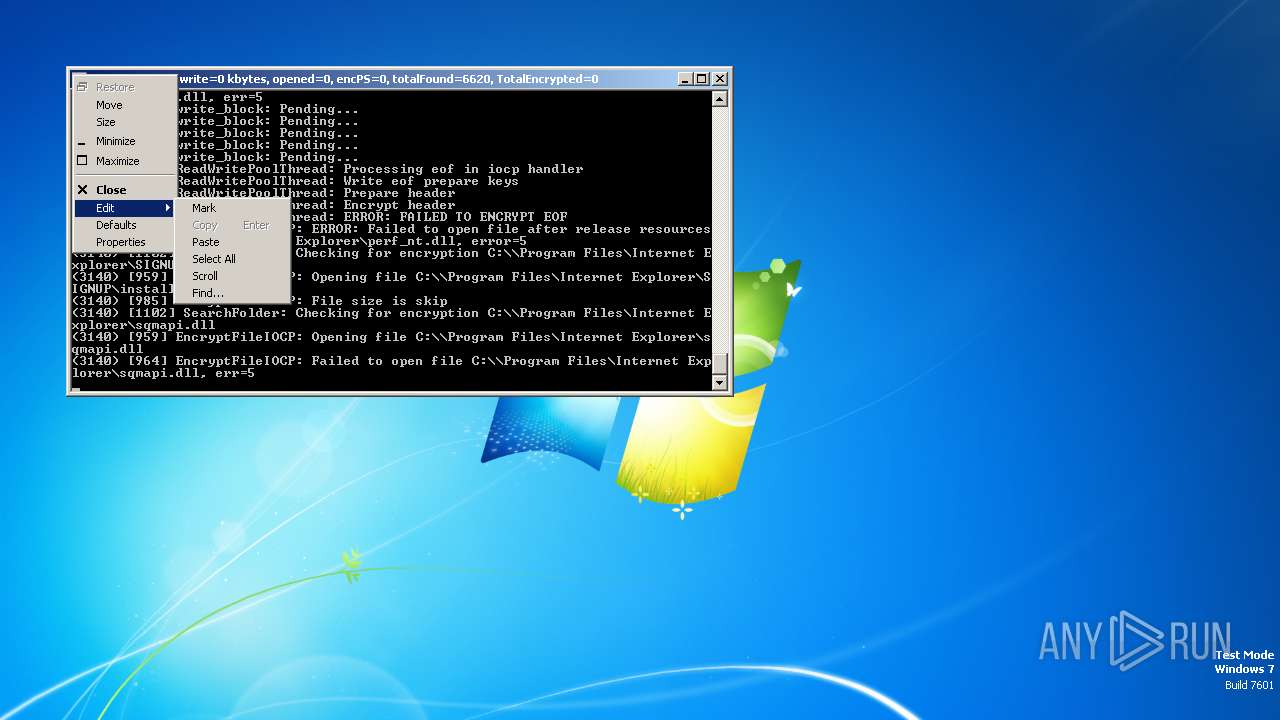Choose Maximize in the system menu
Screen dimensions: 1280x720
(x=124, y=160)
